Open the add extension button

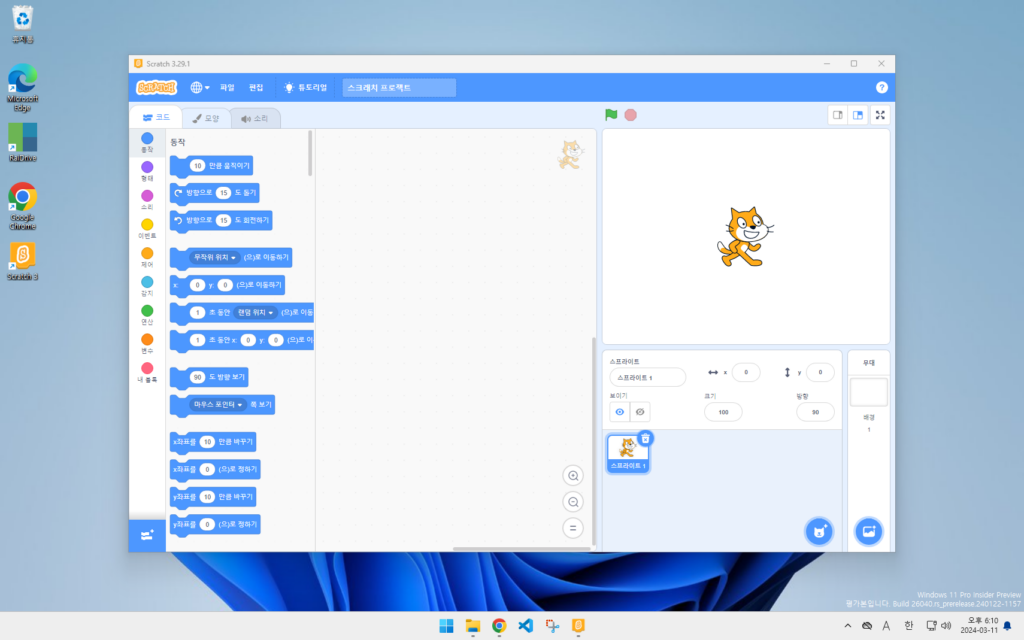[147, 535]
